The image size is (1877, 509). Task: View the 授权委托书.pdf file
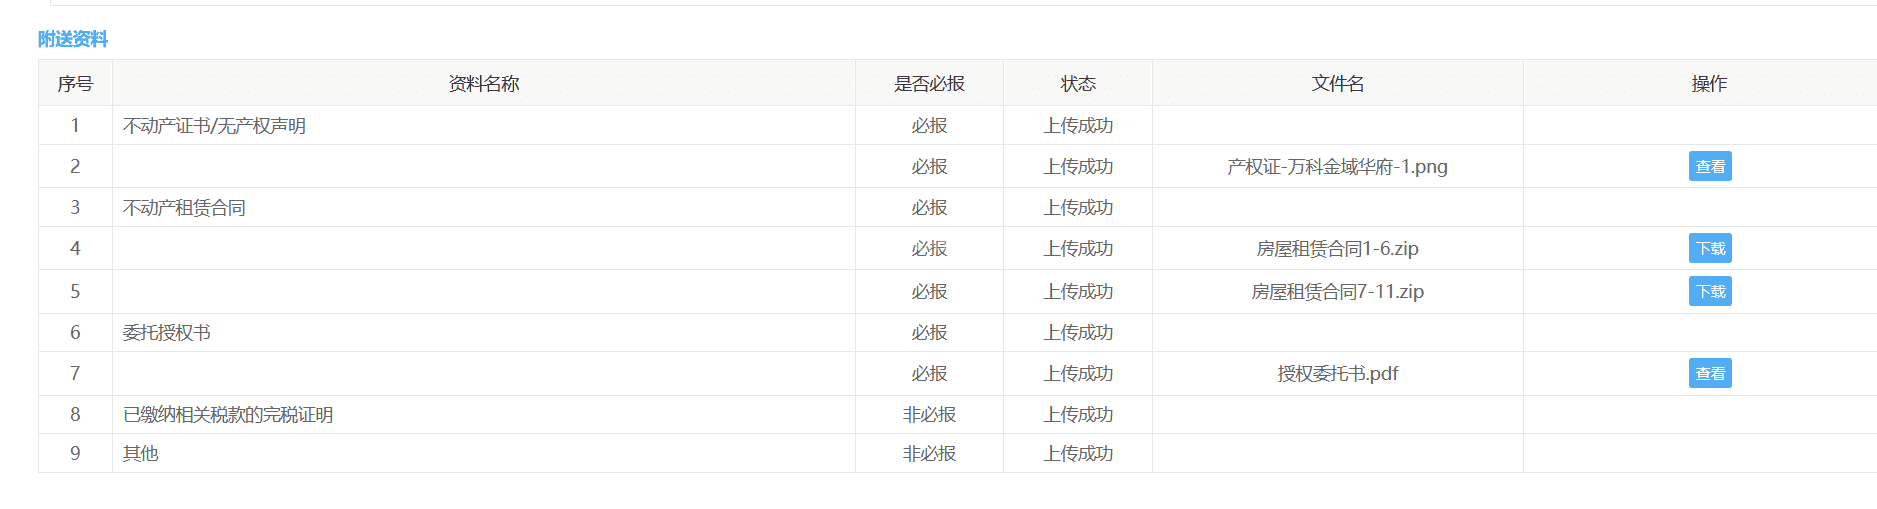(1709, 373)
